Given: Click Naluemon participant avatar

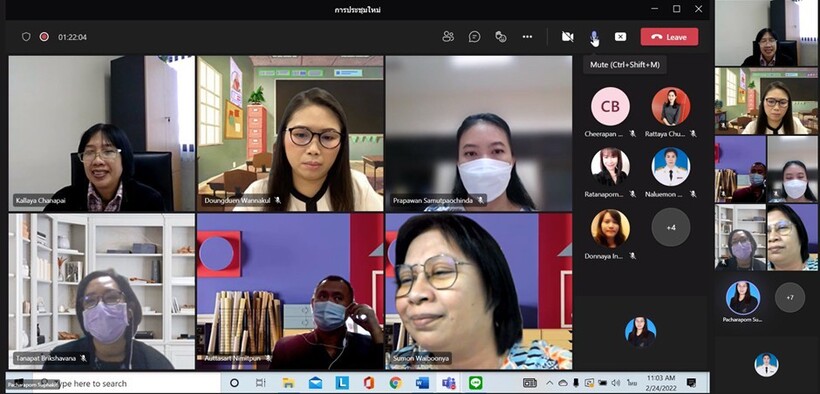Looking at the screenshot, I should (x=671, y=167).
